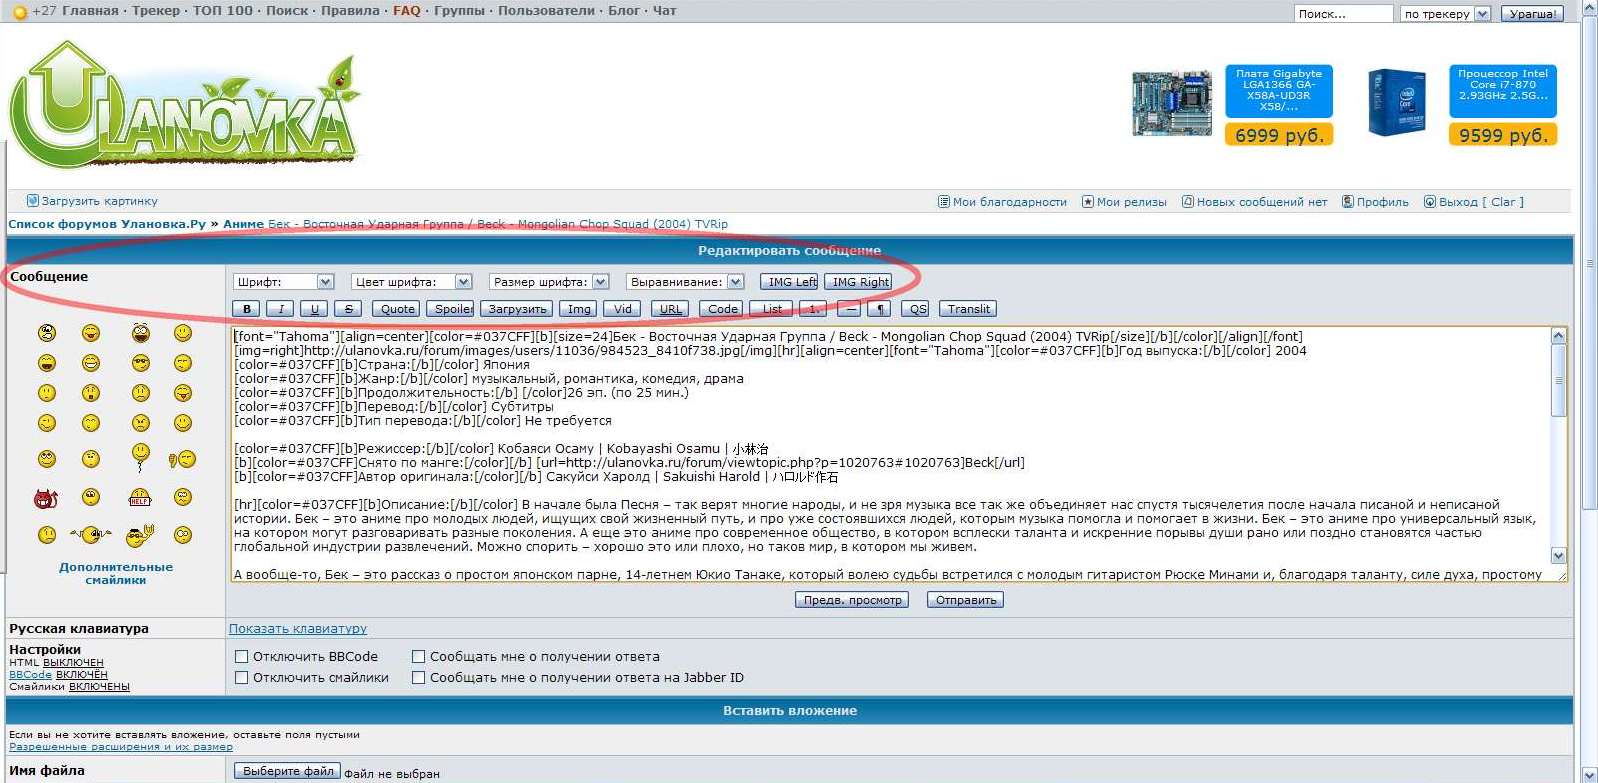Apply underline with the U button
Screen dimensions: 1598x783
point(314,309)
